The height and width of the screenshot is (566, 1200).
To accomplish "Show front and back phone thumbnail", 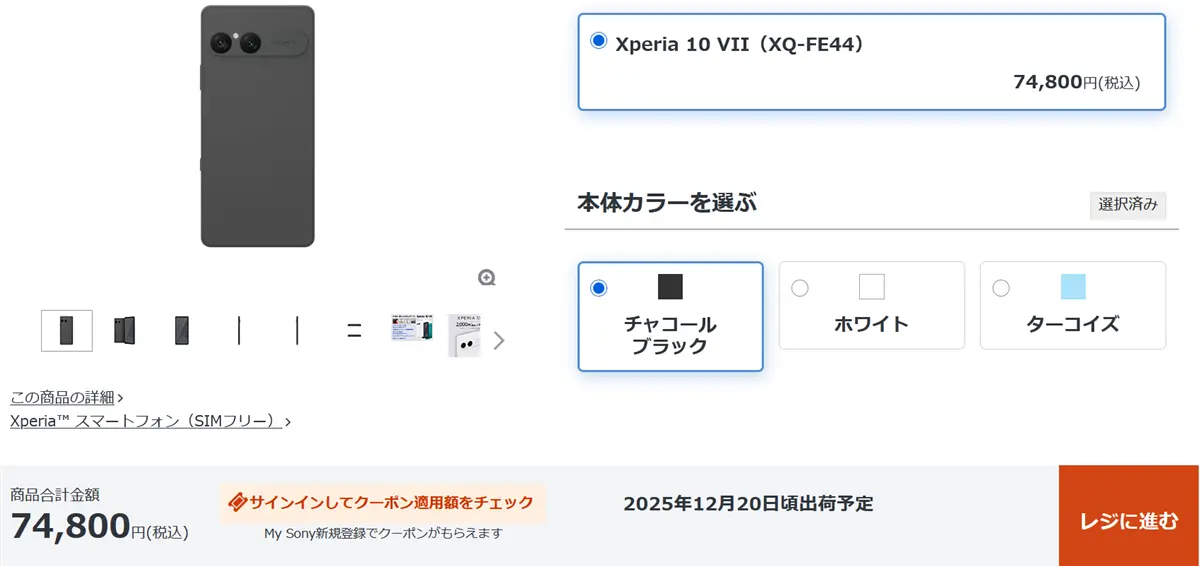I will (124, 330).
